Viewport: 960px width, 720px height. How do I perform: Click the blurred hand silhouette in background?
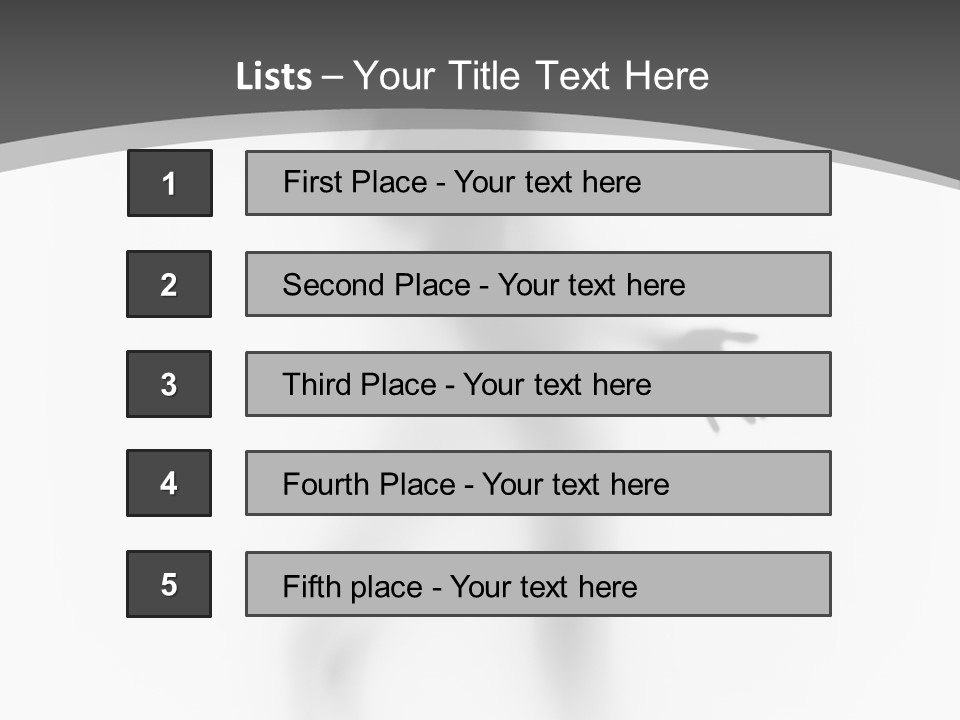(715, 345)
